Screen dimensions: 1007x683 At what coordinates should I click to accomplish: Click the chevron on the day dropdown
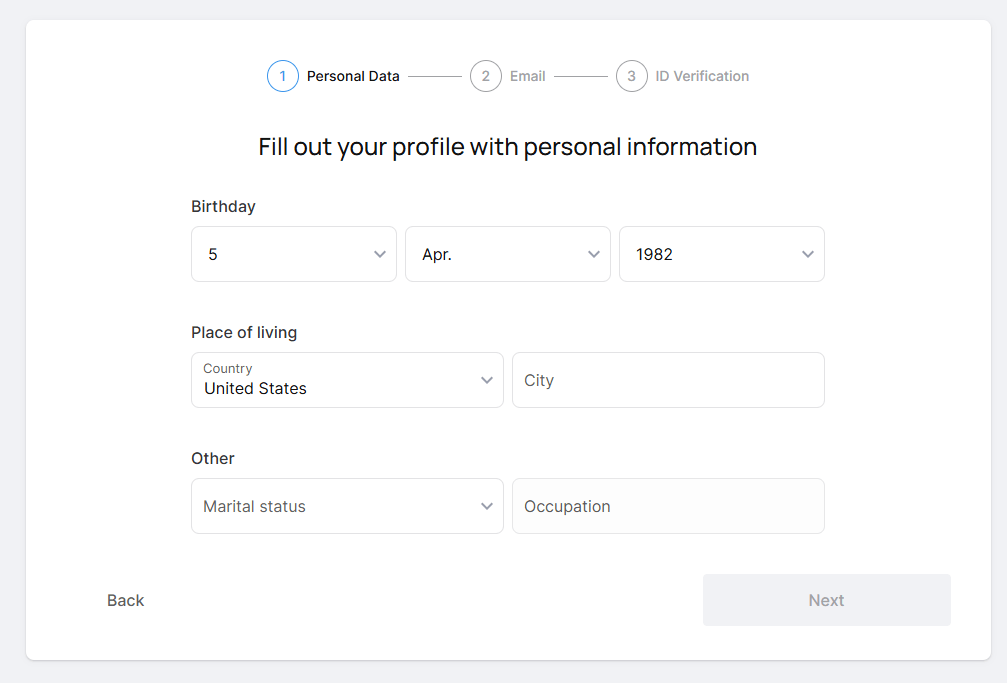(380, 254)
